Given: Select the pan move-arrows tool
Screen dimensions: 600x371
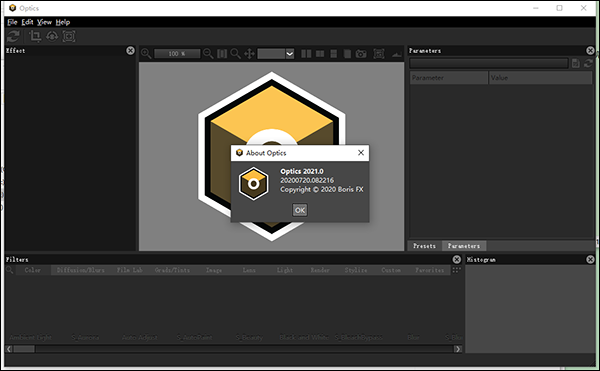Looking at the screenshot, I should point(249,54).
